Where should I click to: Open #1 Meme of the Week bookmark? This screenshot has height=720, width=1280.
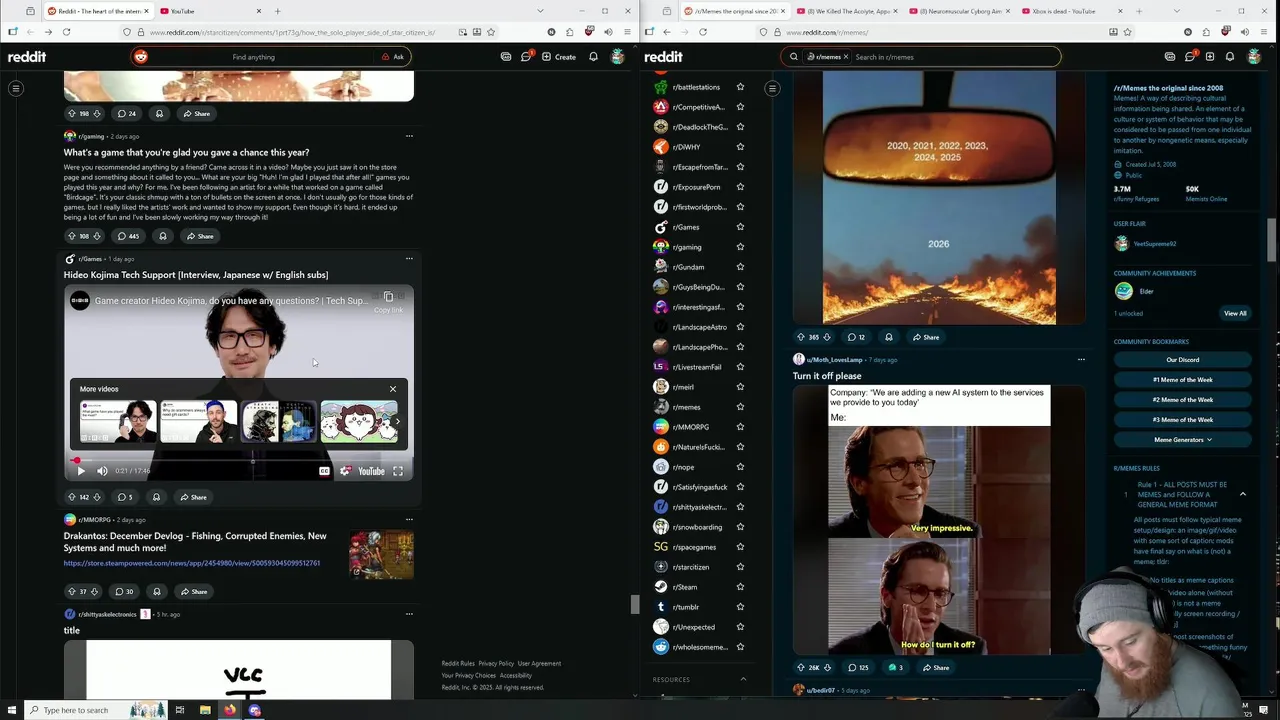pyautogui.click(x=1182, y=380)
